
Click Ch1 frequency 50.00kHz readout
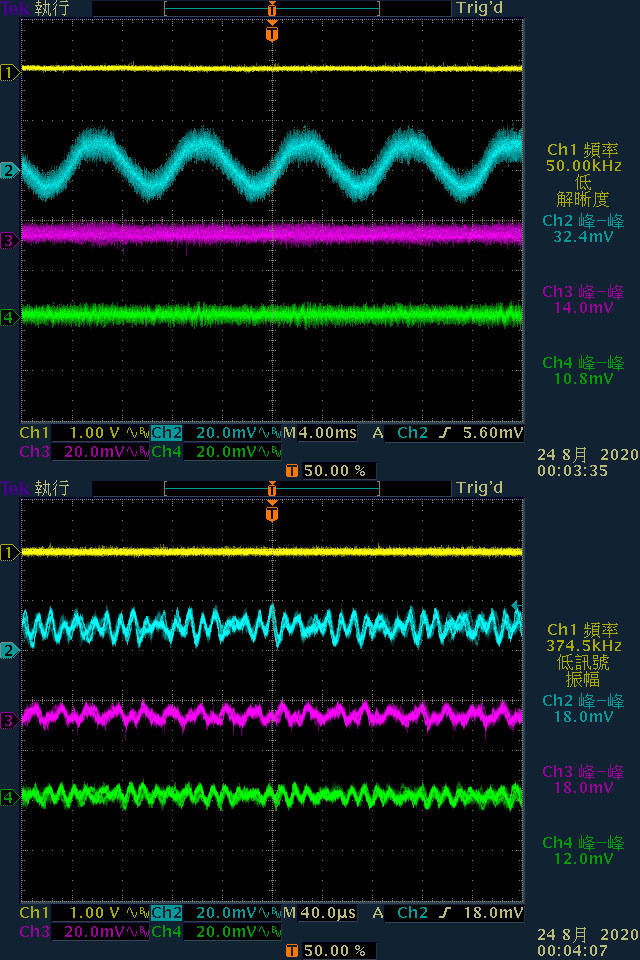583,158
